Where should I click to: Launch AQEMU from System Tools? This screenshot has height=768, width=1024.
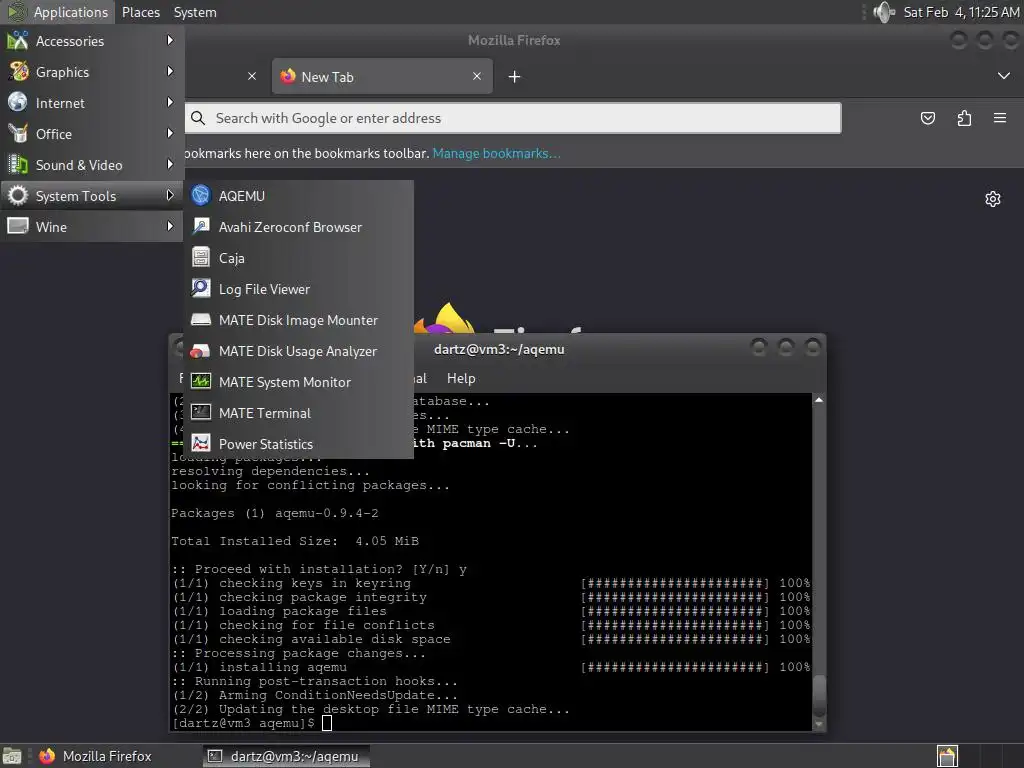click(299, 195)
